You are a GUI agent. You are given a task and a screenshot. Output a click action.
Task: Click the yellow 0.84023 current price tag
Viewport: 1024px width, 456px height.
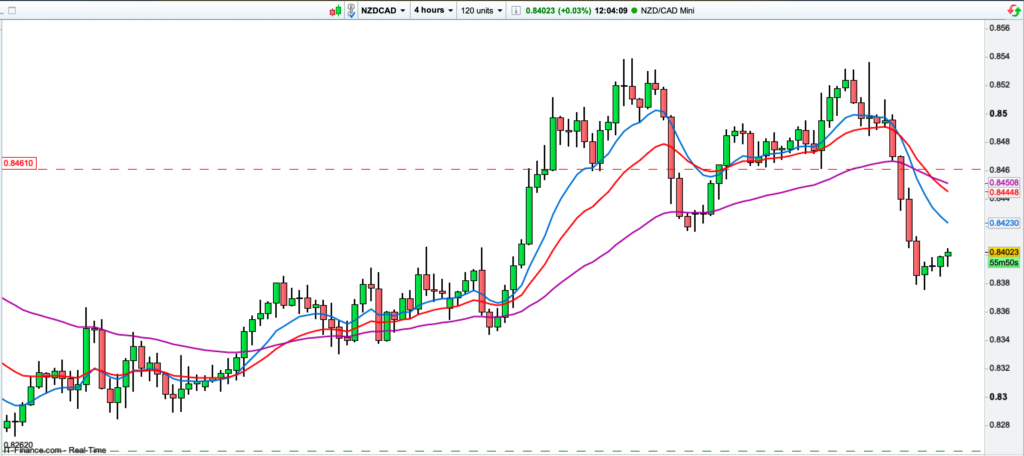pos(1002,252)
